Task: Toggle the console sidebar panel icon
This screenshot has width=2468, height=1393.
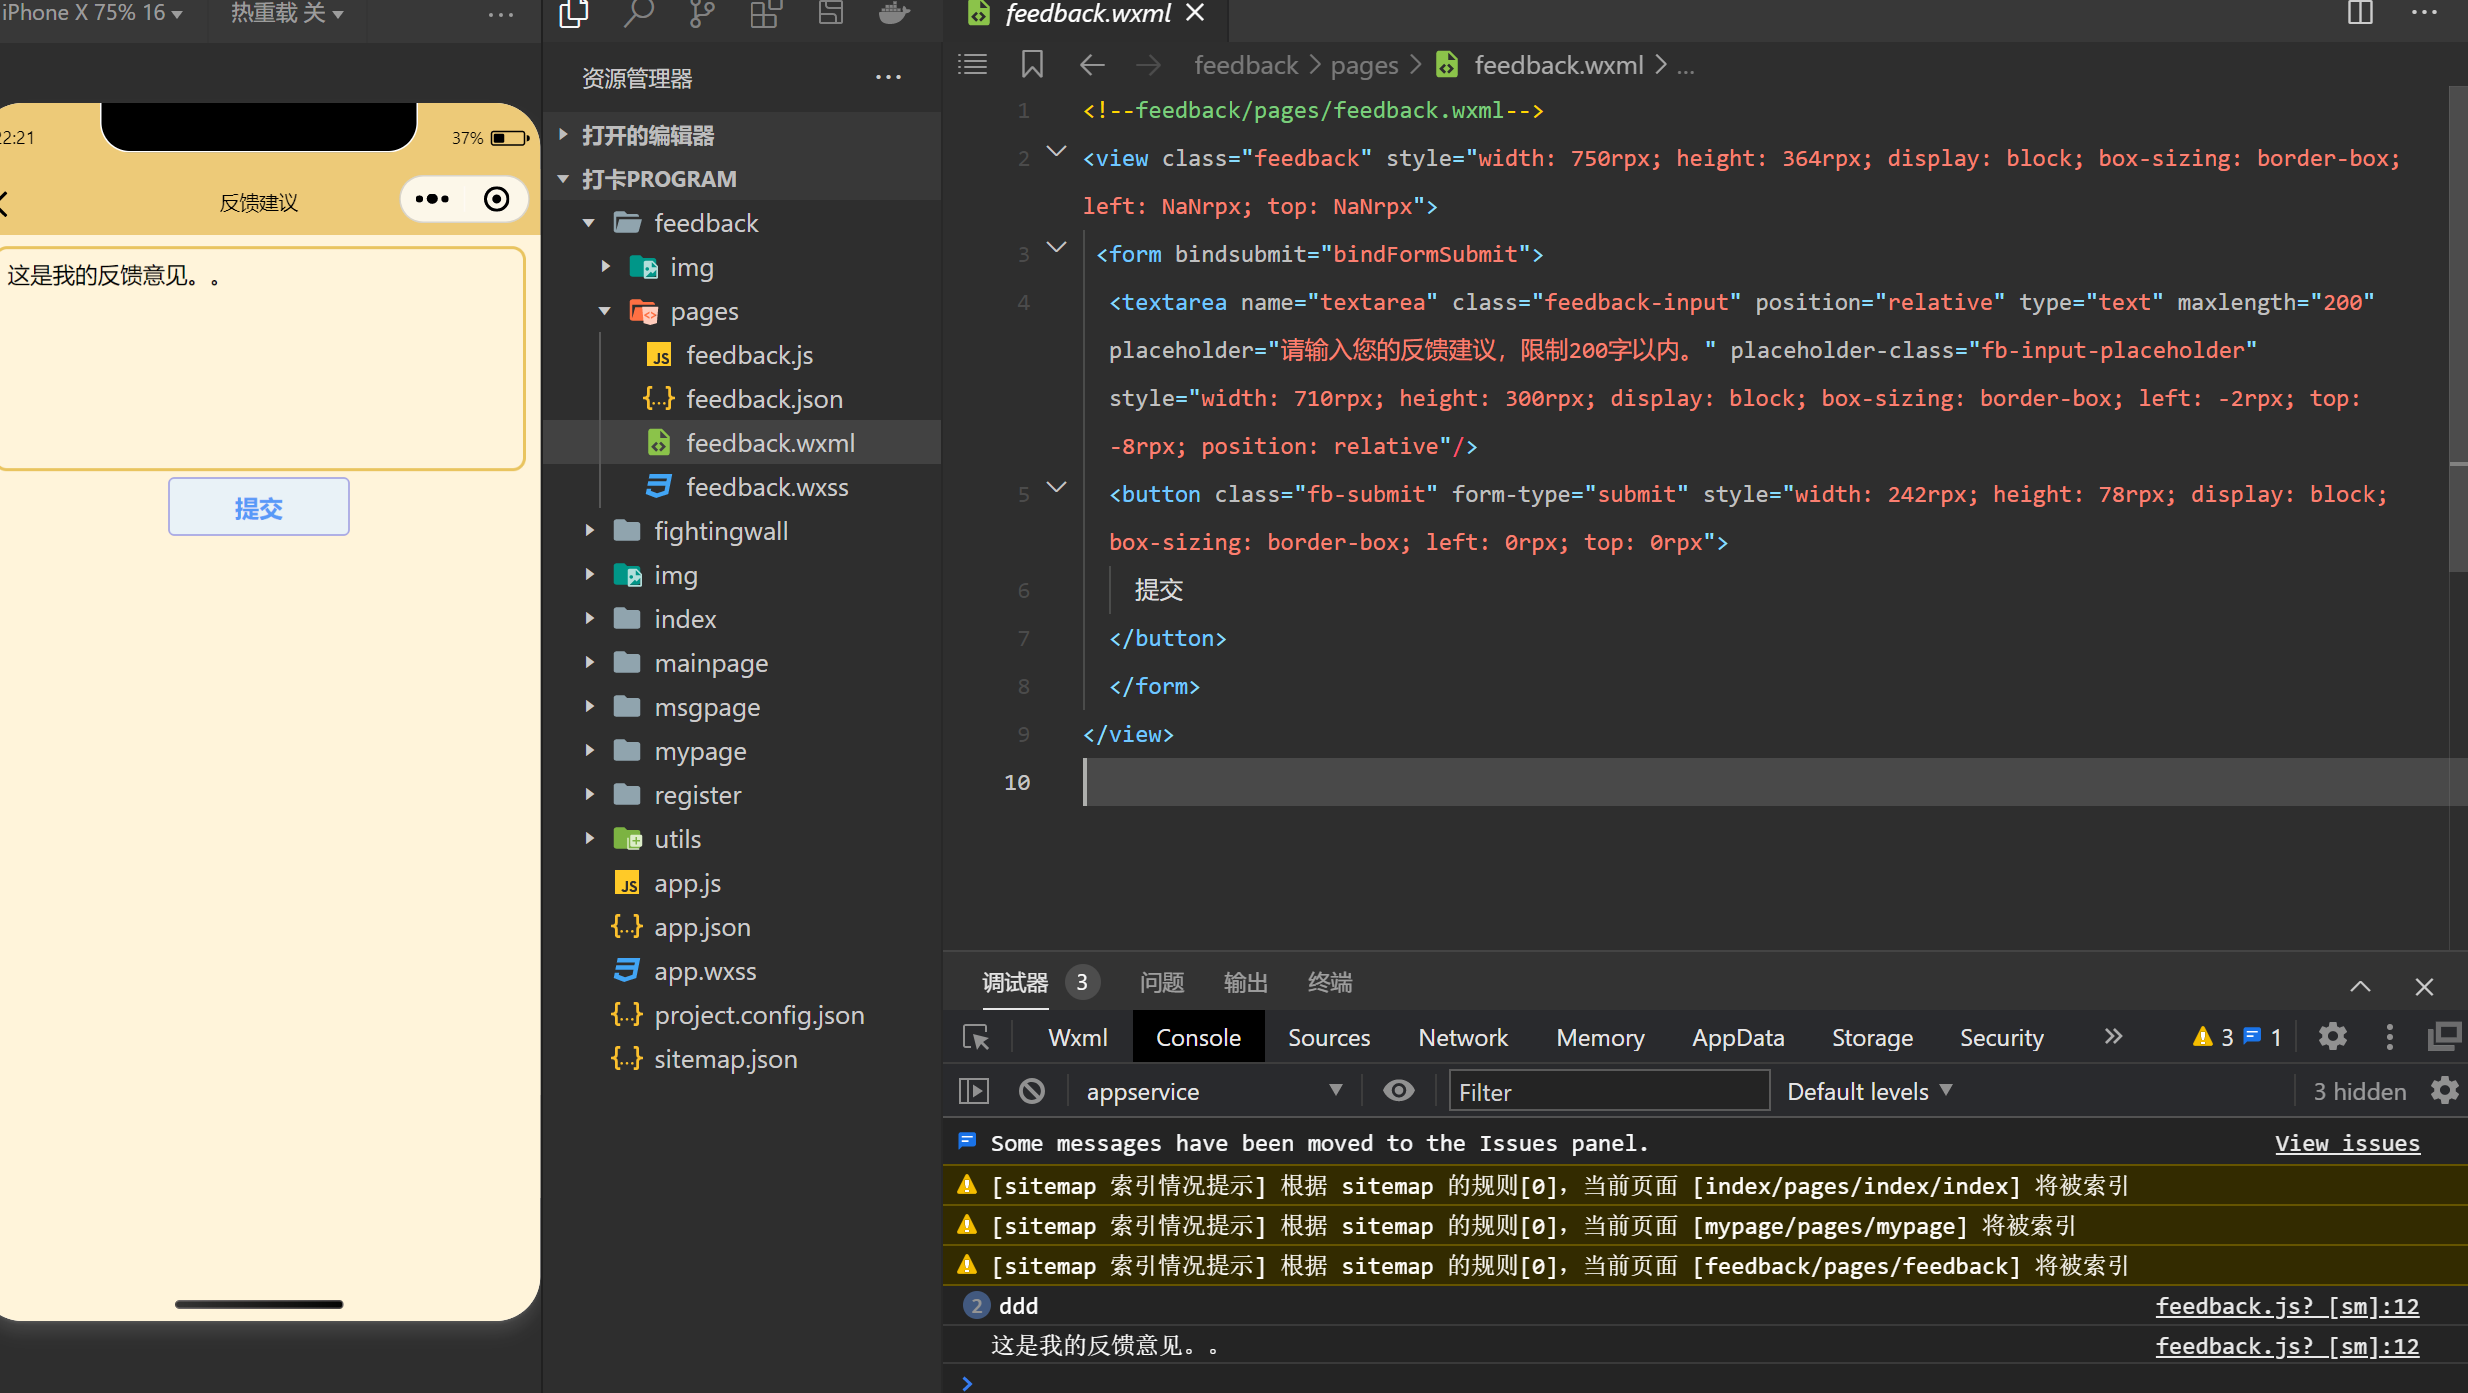Action: click(973, 1091)
